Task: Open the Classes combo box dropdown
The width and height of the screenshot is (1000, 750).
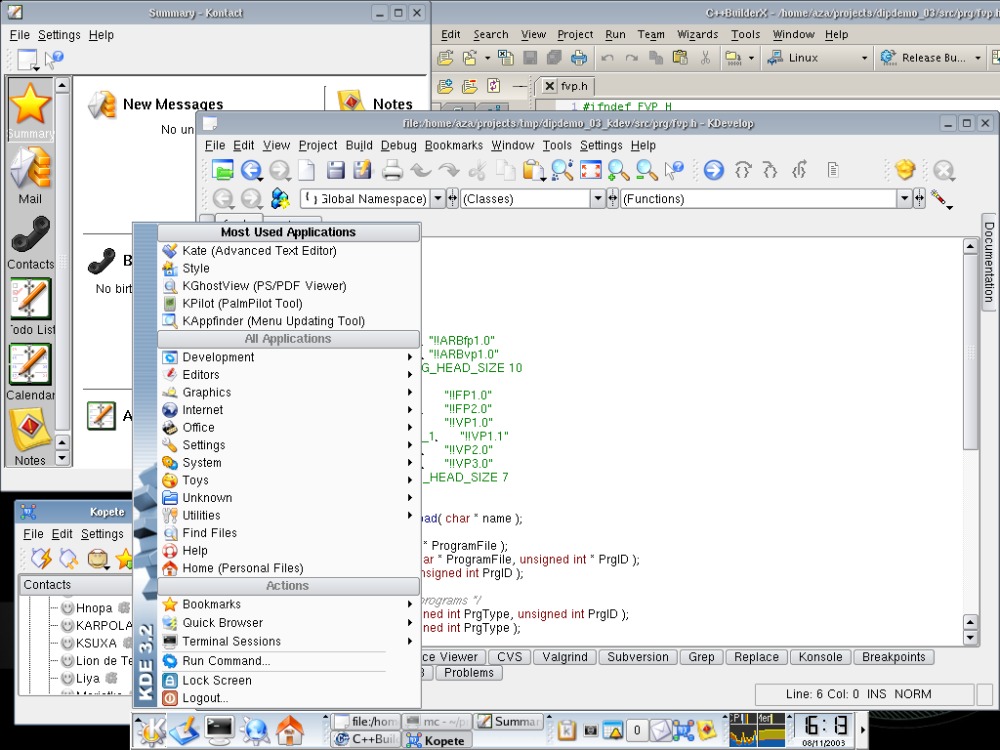Action: pos(598,198)
